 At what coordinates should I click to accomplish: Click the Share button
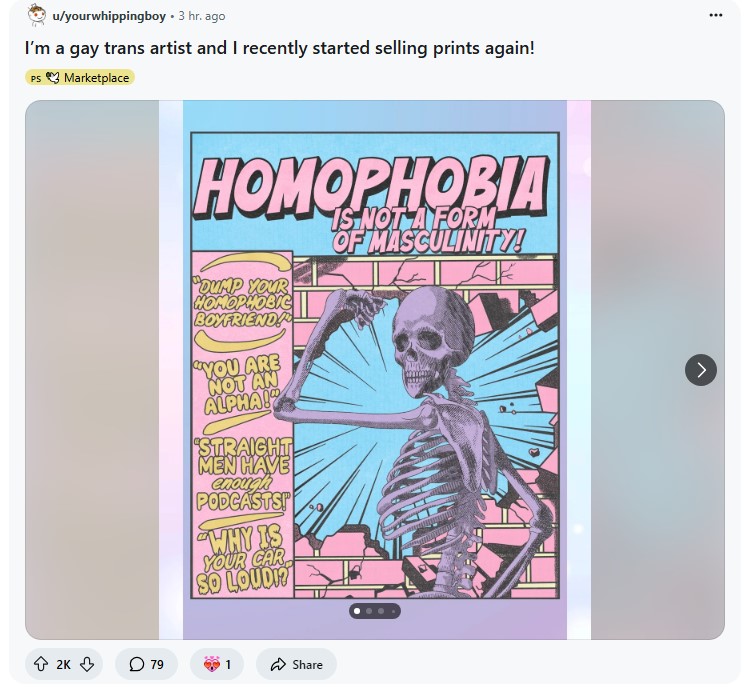click(296, 664)
